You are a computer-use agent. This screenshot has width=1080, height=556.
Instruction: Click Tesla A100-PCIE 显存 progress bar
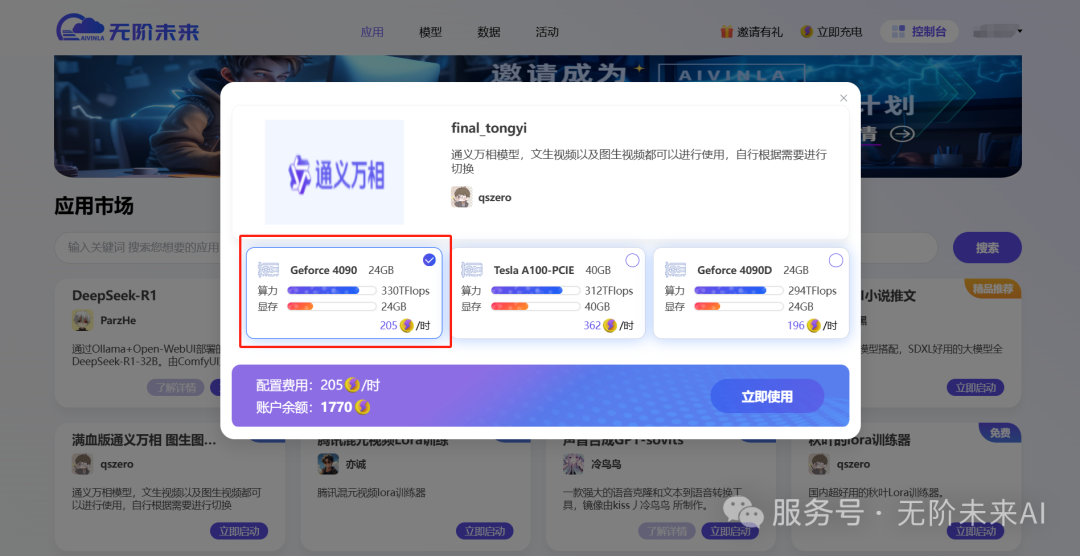click(535, 307)
